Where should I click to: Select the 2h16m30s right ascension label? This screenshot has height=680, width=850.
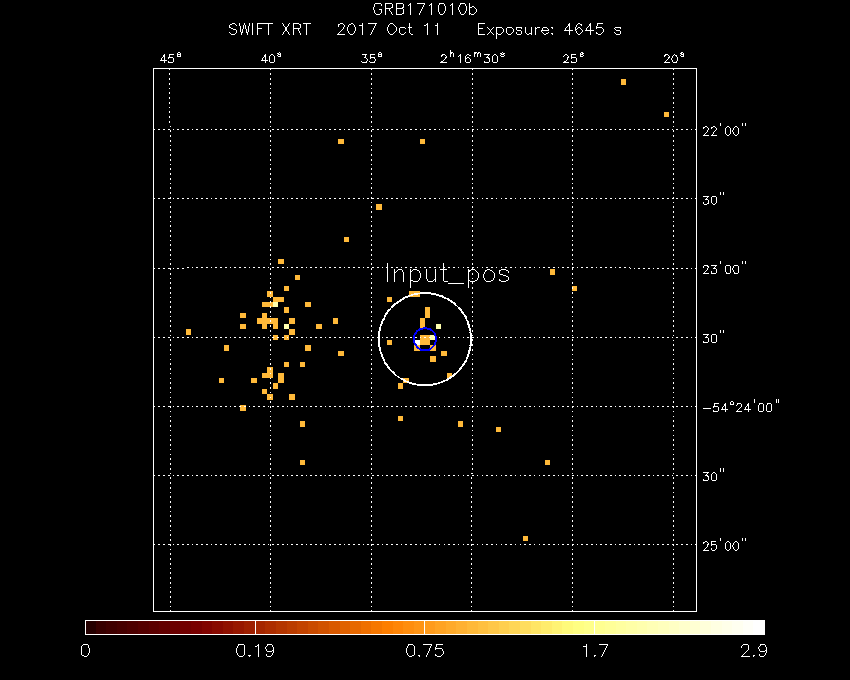click(x=473, y=57)
